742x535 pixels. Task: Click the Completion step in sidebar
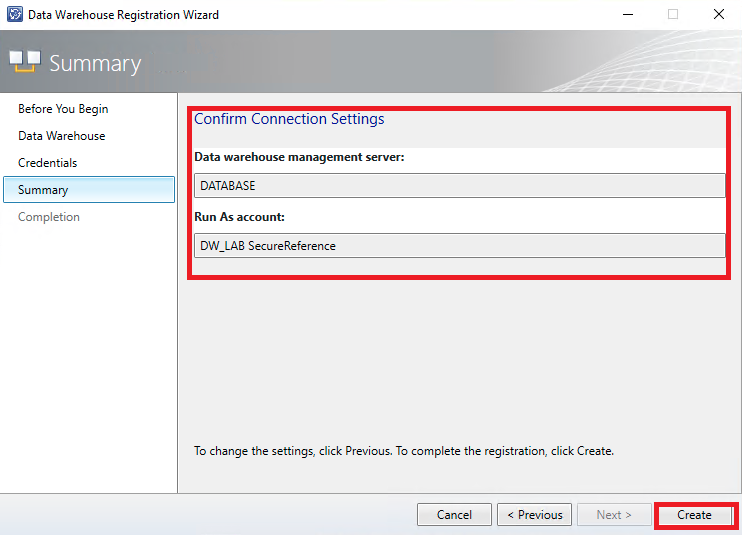pos(49,217)
